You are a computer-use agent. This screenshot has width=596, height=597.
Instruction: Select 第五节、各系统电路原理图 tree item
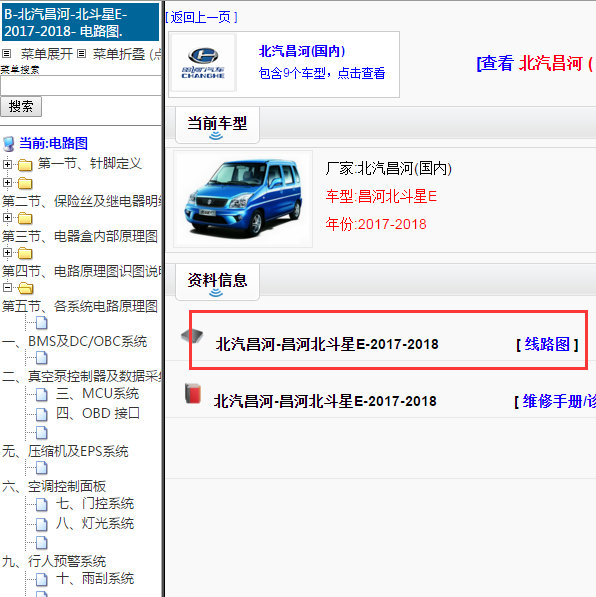[80, 306]
